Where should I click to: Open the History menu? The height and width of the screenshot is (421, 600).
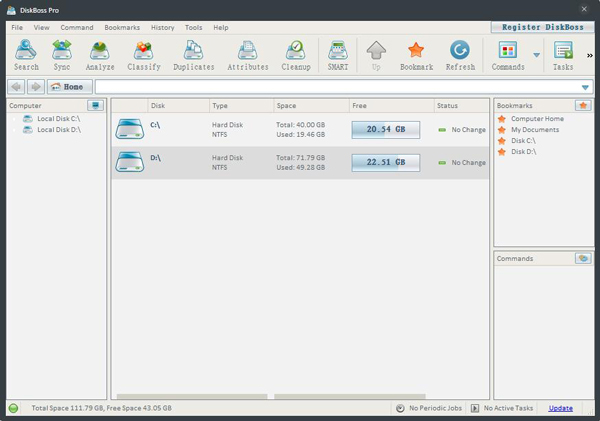pos(162,28)
